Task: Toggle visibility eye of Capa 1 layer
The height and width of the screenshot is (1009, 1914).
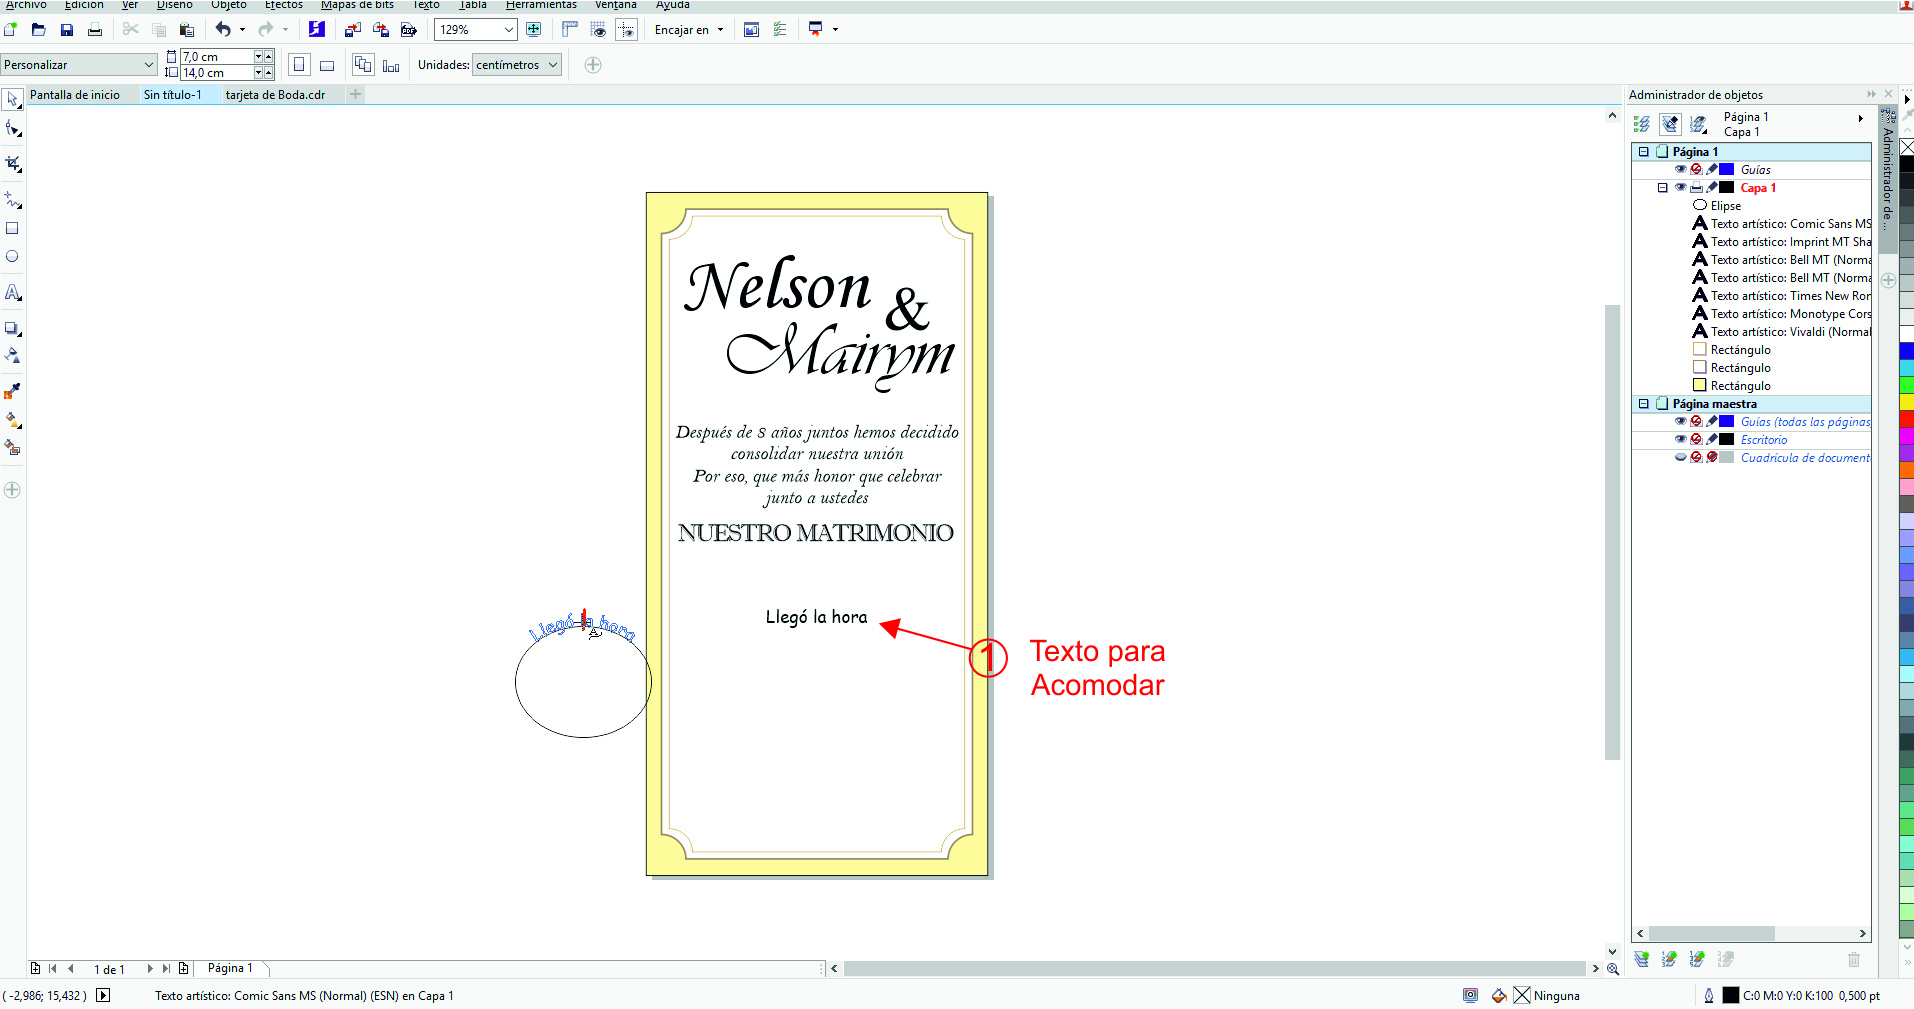Action: (1680, 187)
